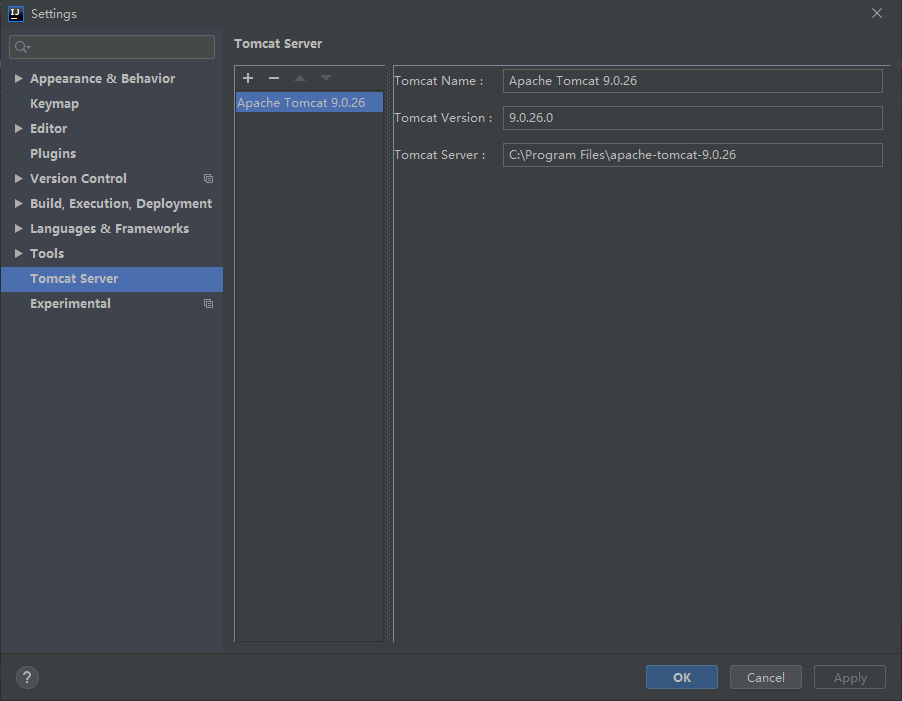This screenshot has height=701, width=902.
Task: Click inside the Tomcat Name field
Action: (692, 81)
